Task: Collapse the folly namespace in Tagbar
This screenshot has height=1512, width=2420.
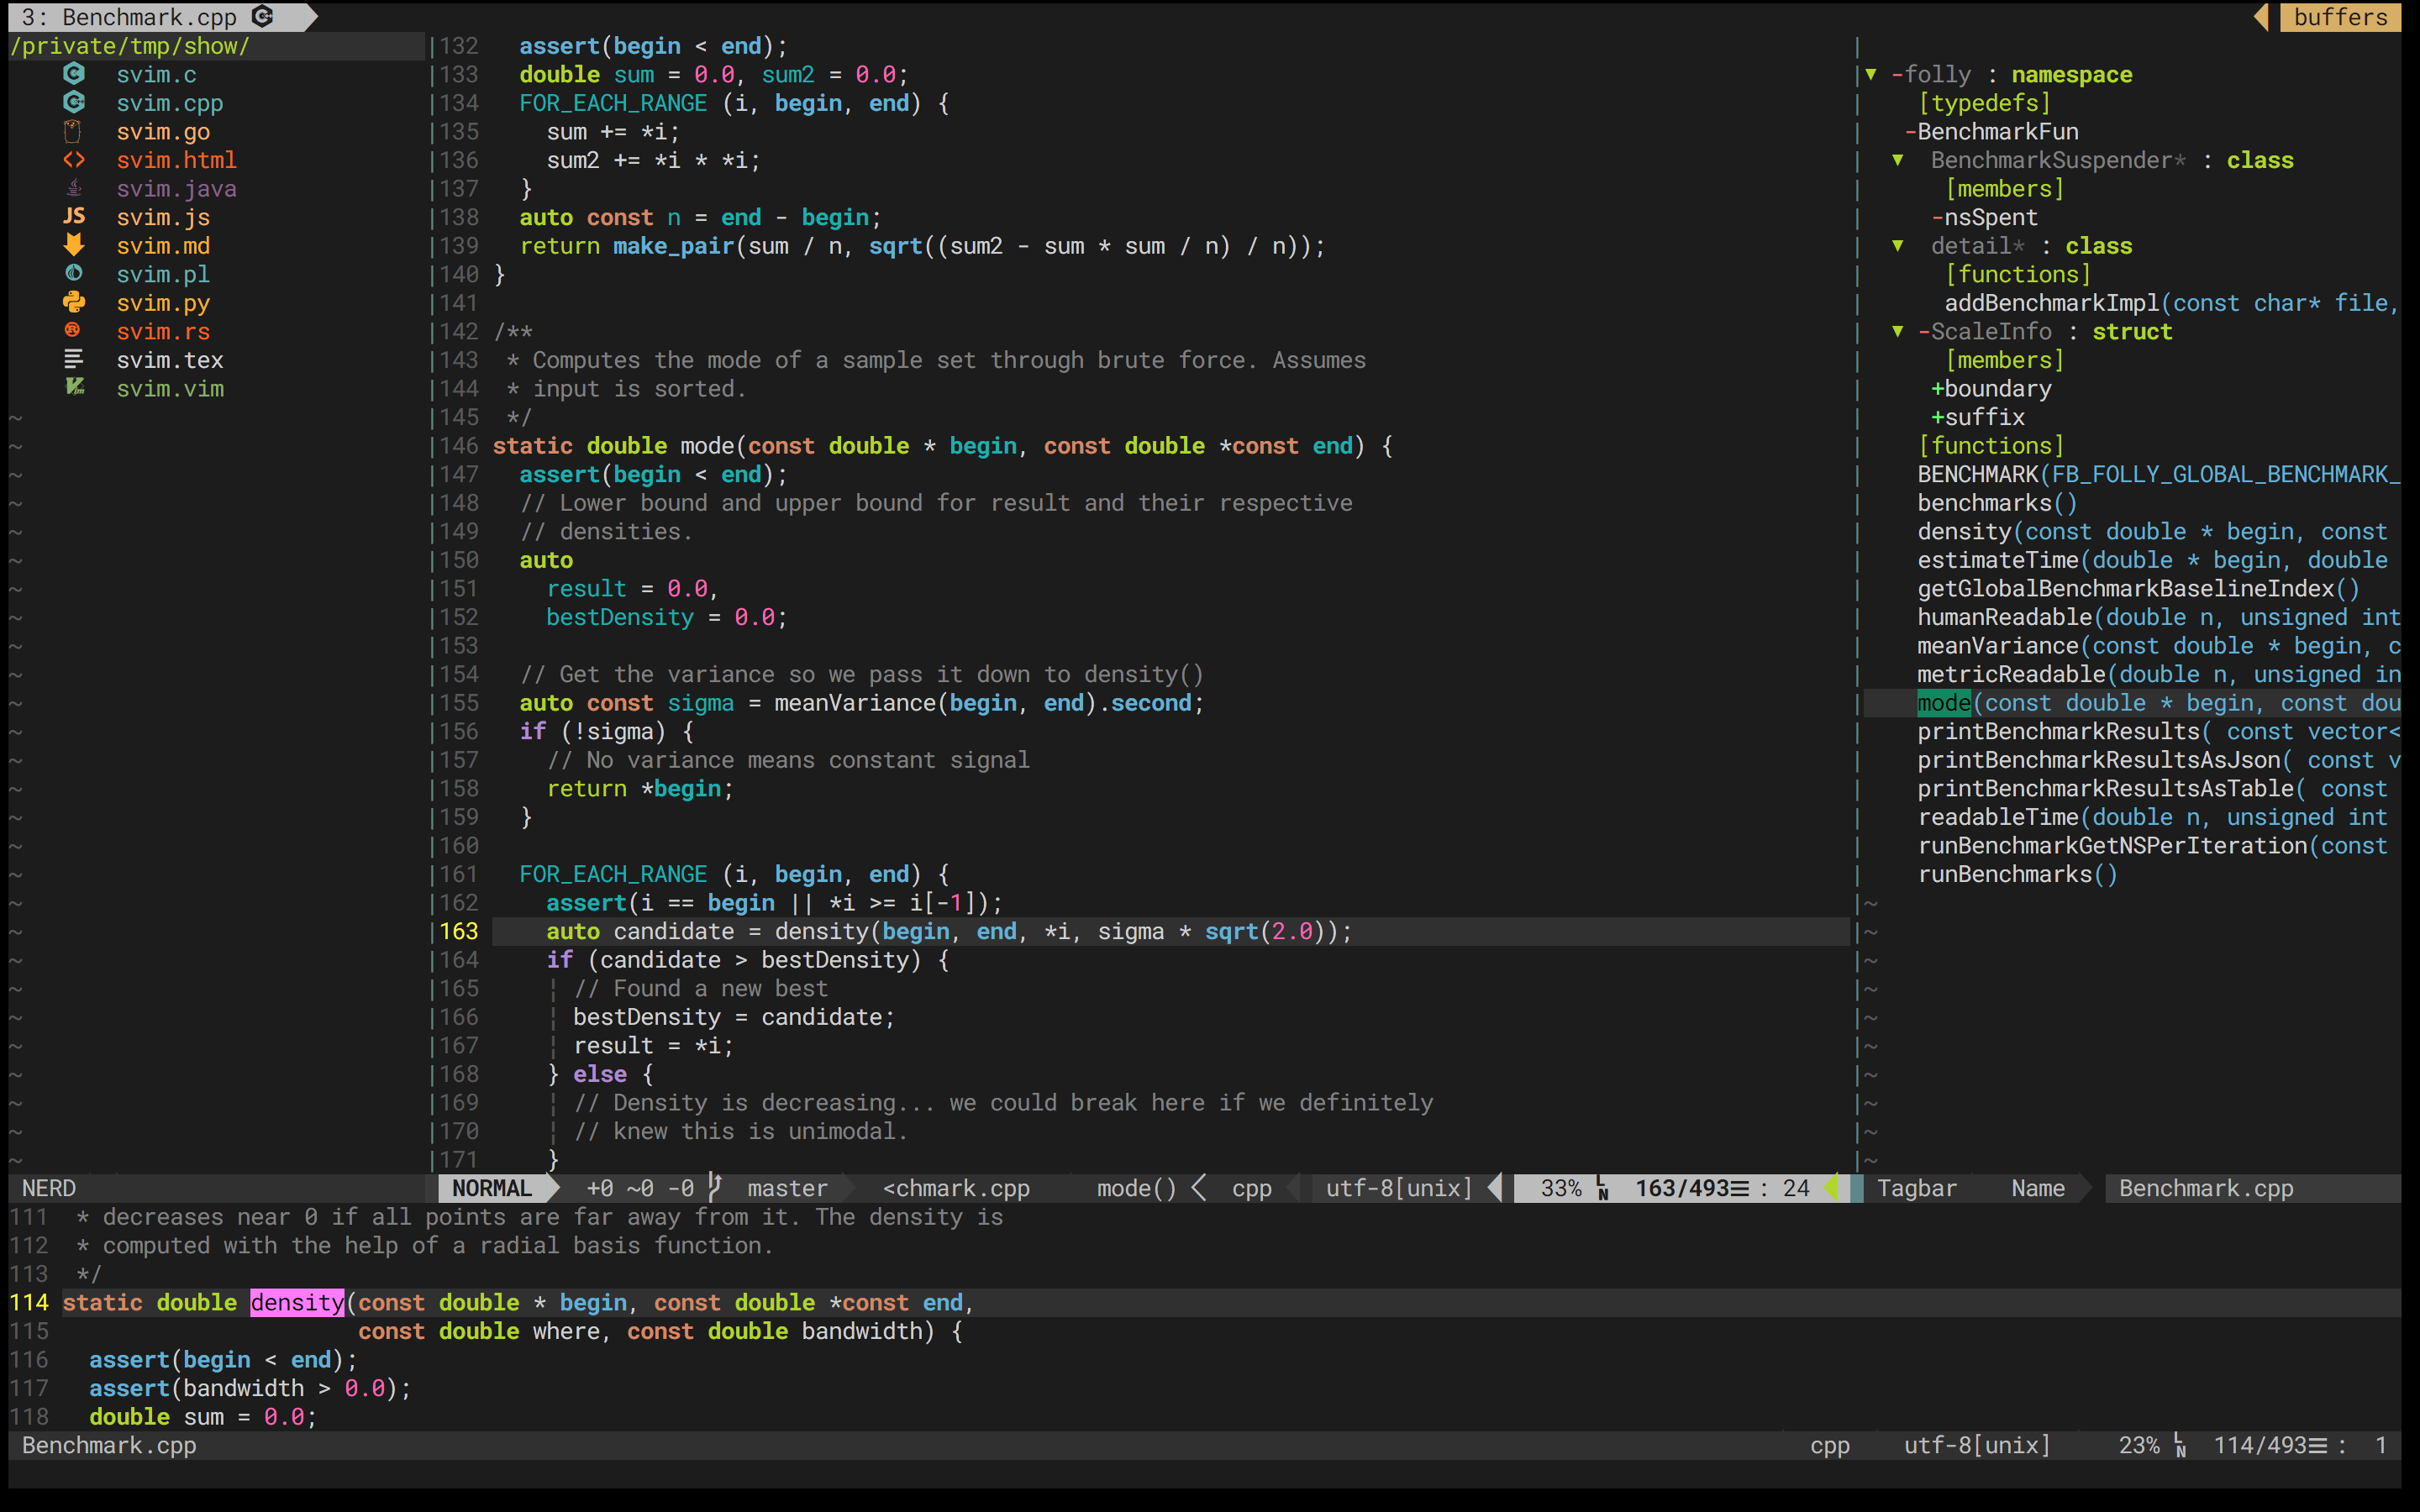Action: tap(1871, 74)
